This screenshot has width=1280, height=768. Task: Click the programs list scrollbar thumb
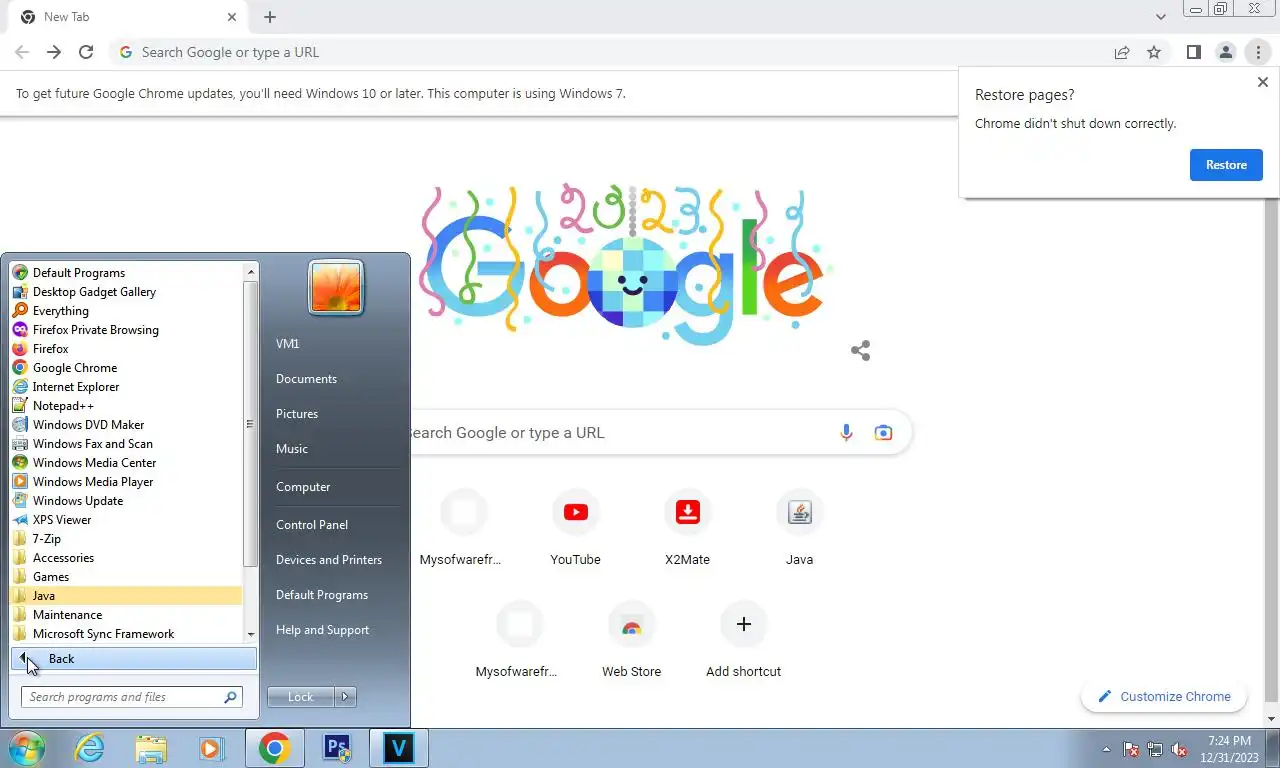251,424
